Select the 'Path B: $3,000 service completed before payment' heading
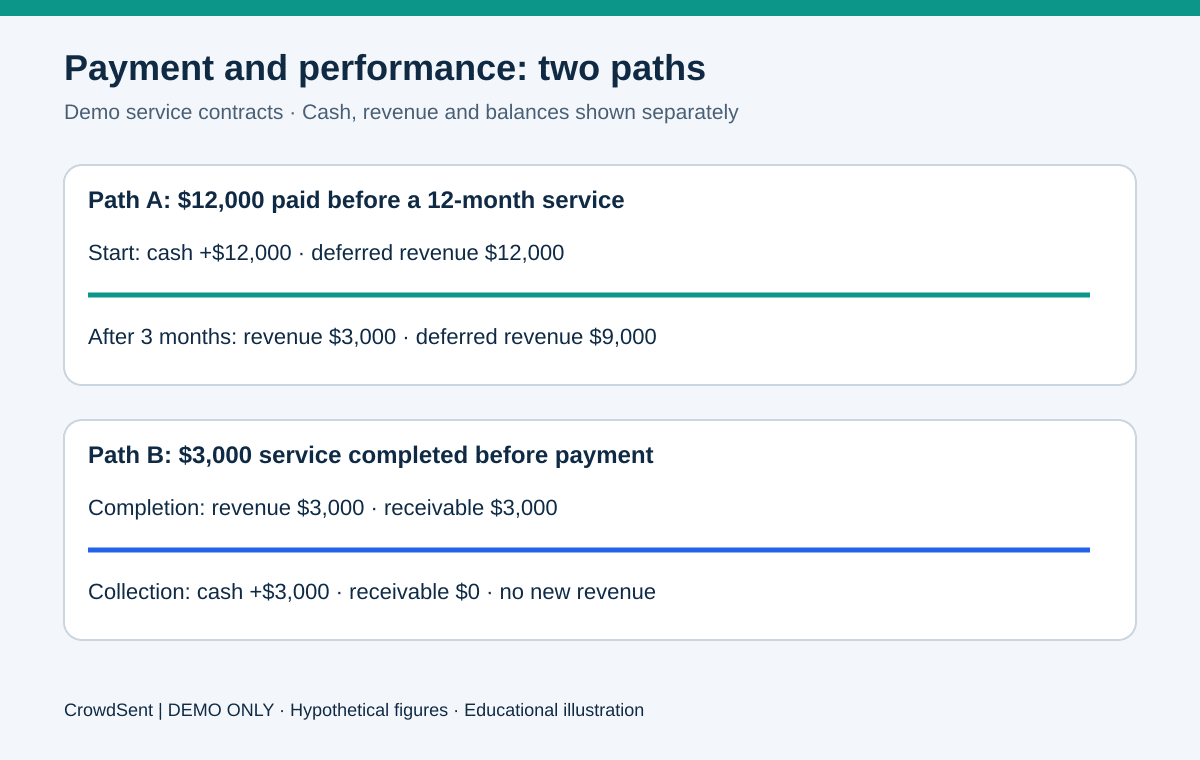Image resolution: width=1200 pixels, height=760 pixels. [x=371, y=455]
